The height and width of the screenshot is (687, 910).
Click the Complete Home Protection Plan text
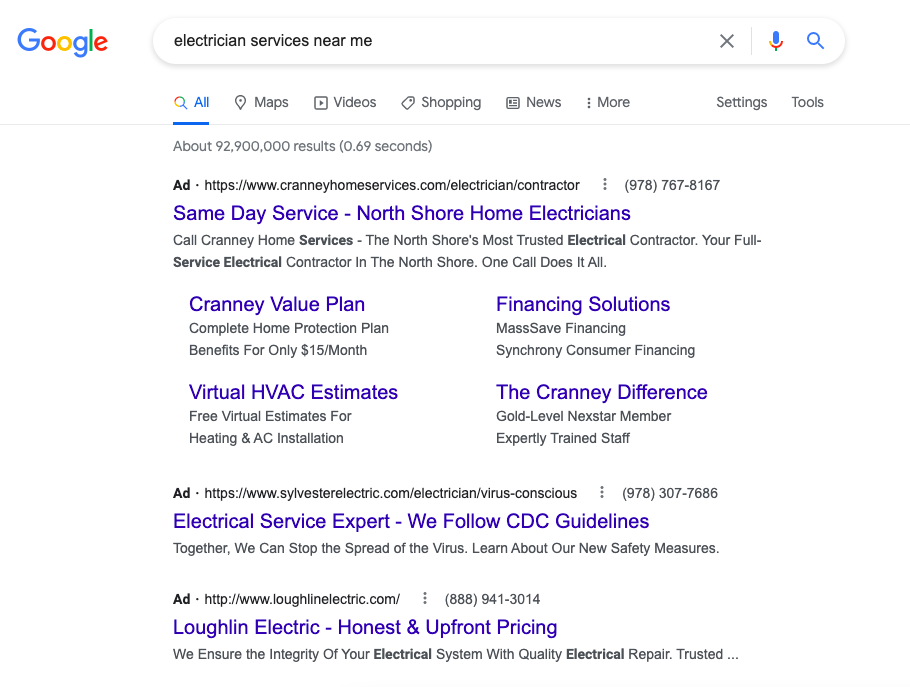pyautogui.click(x=289, y=328)
